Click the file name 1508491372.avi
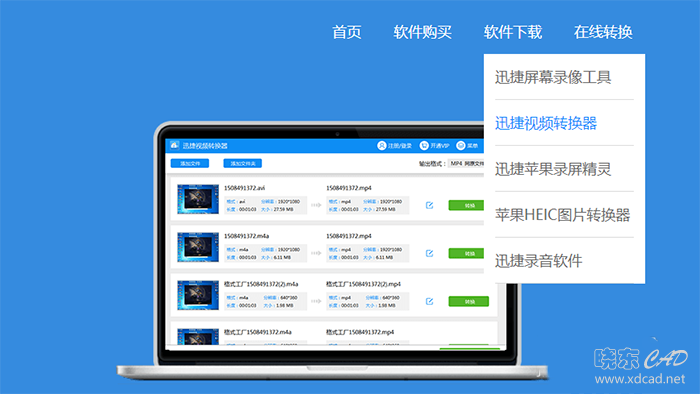 coord(244,188)
